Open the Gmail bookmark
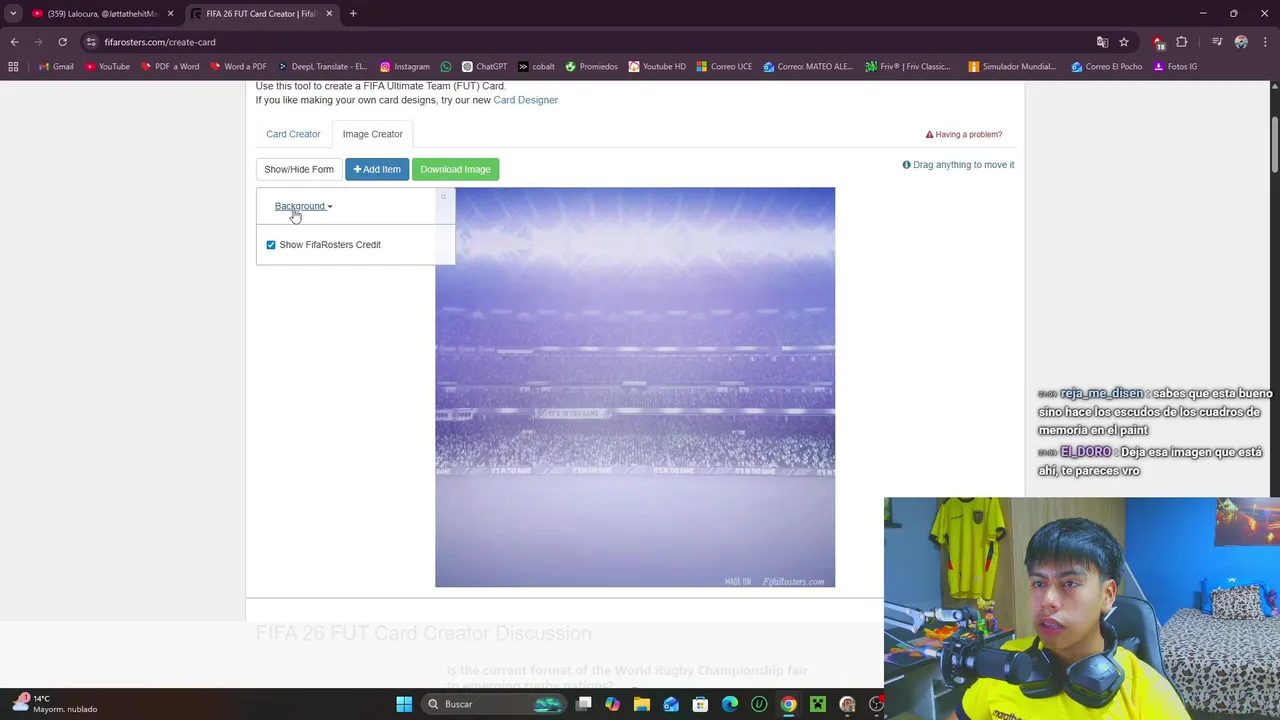 point(56,67)
